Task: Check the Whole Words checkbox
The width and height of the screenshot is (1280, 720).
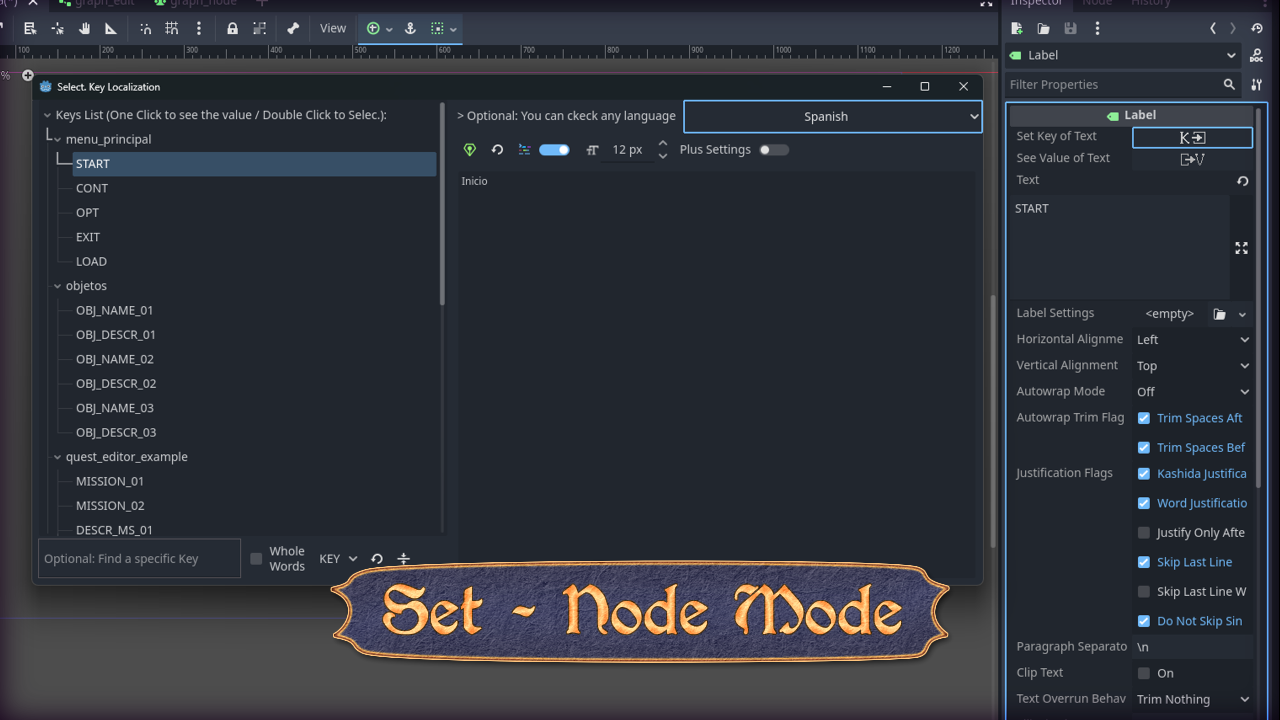Action: click(x=256, y=559)
